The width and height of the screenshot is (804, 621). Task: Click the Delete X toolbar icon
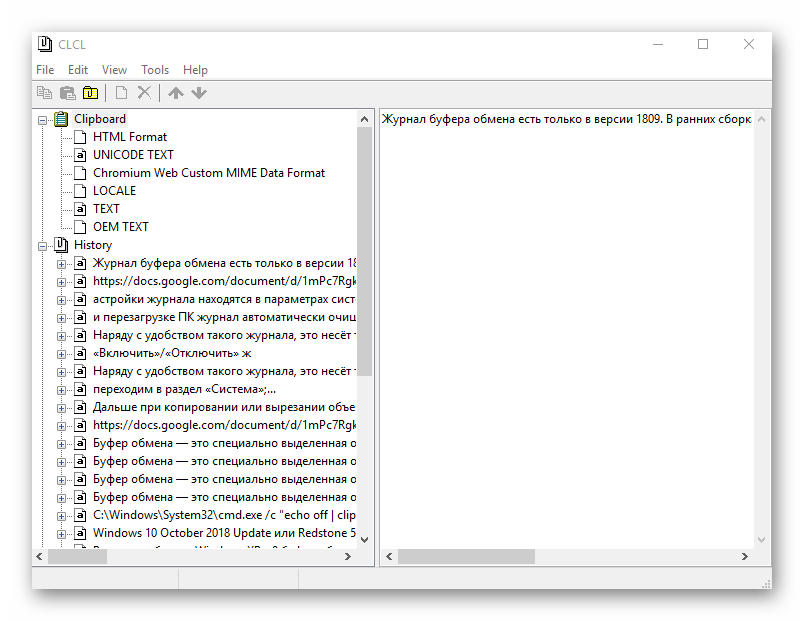[x=144, y=93]
